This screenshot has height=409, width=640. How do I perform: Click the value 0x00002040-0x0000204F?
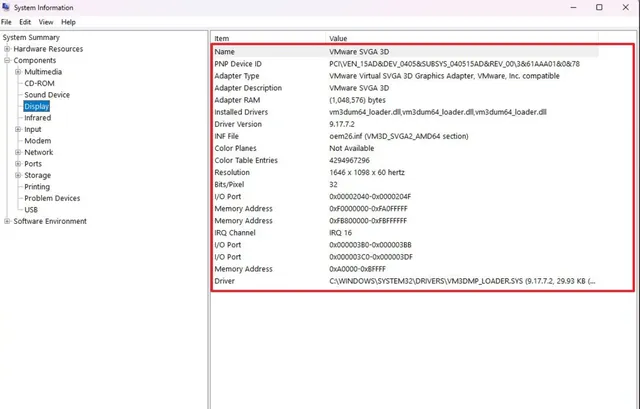pyautogui.click(x=370, y=196)
